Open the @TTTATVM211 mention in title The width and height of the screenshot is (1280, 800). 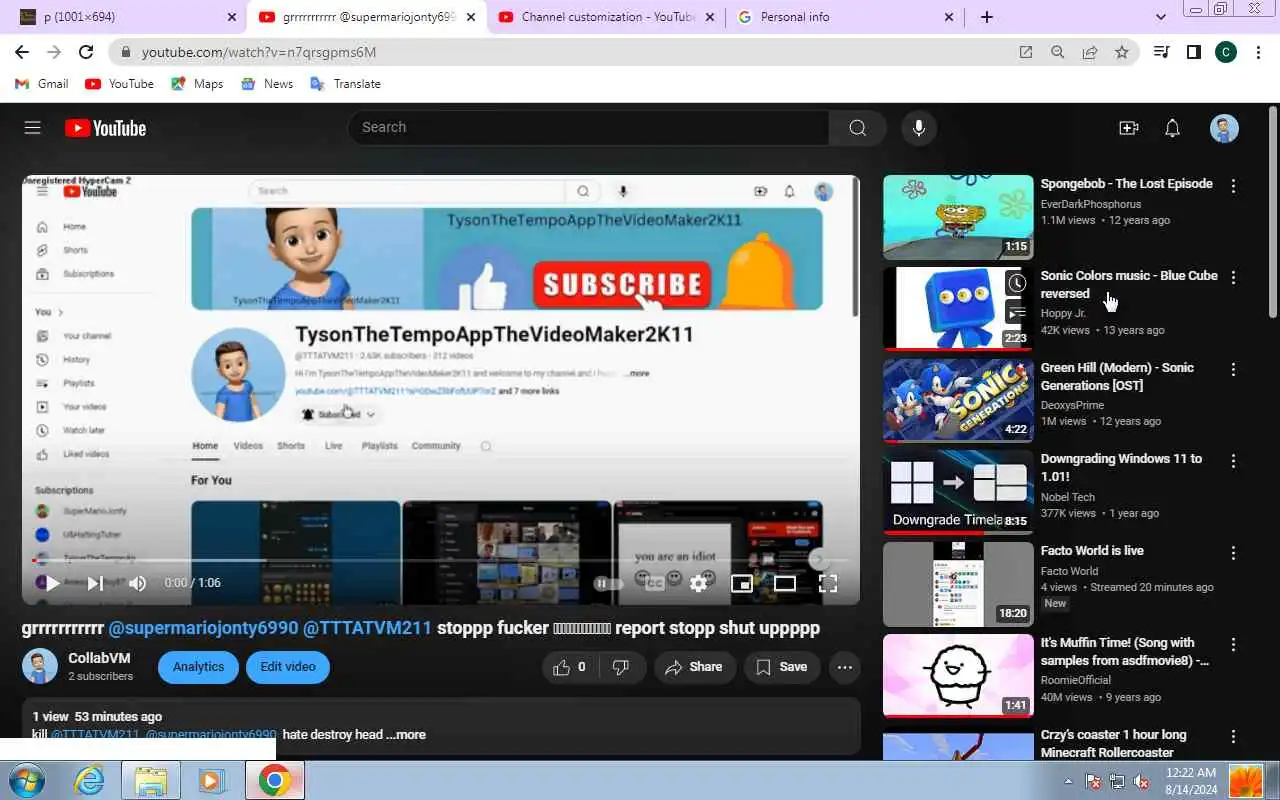(367, 628)
